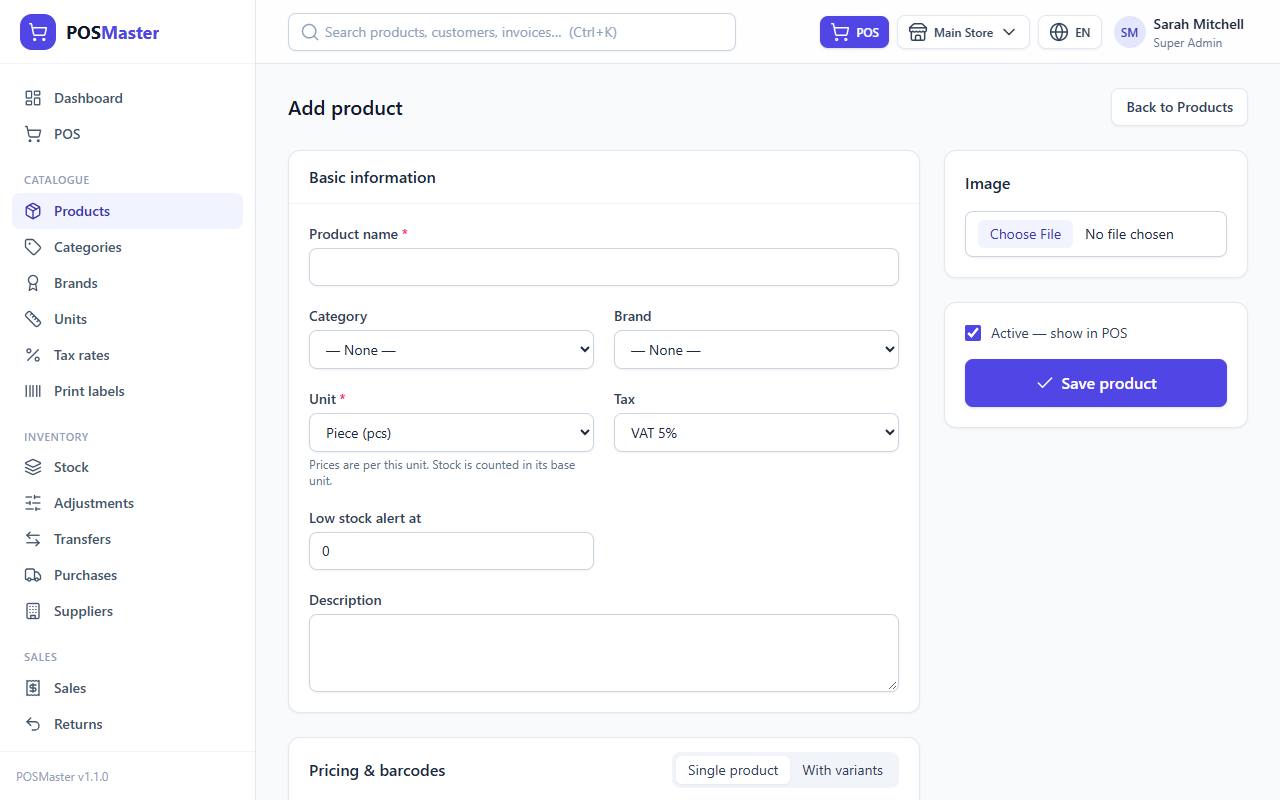The height and width of the screenshot is (800, 1280).
Task: Open the Unit dropdown showing Piece (pcs)
Action: [x=451, y=433]
